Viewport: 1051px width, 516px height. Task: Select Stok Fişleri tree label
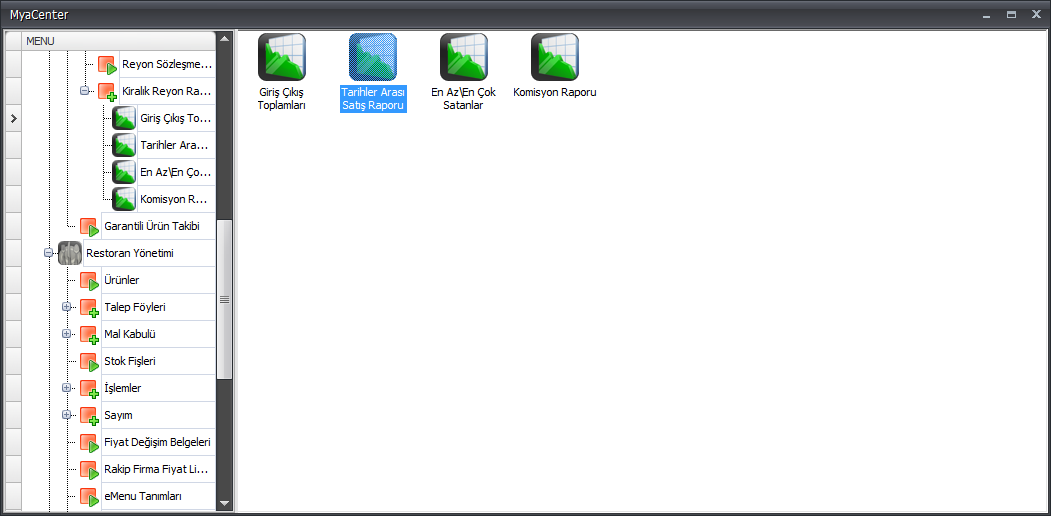coord(130,361)
